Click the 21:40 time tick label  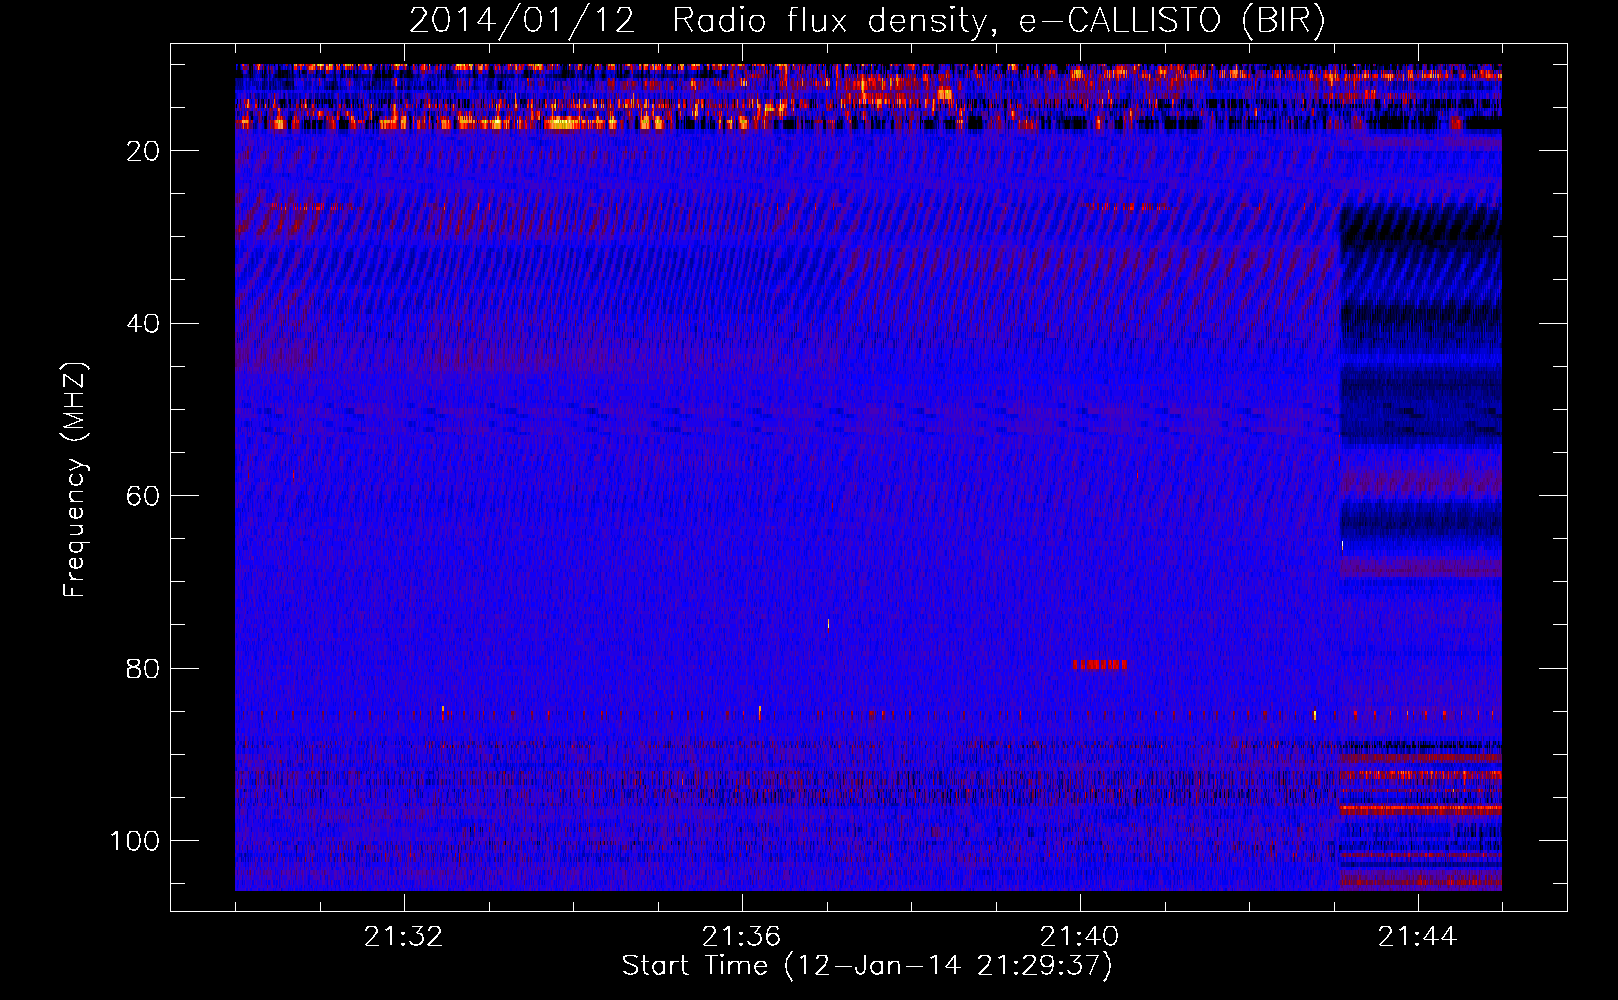(1080, 937)
